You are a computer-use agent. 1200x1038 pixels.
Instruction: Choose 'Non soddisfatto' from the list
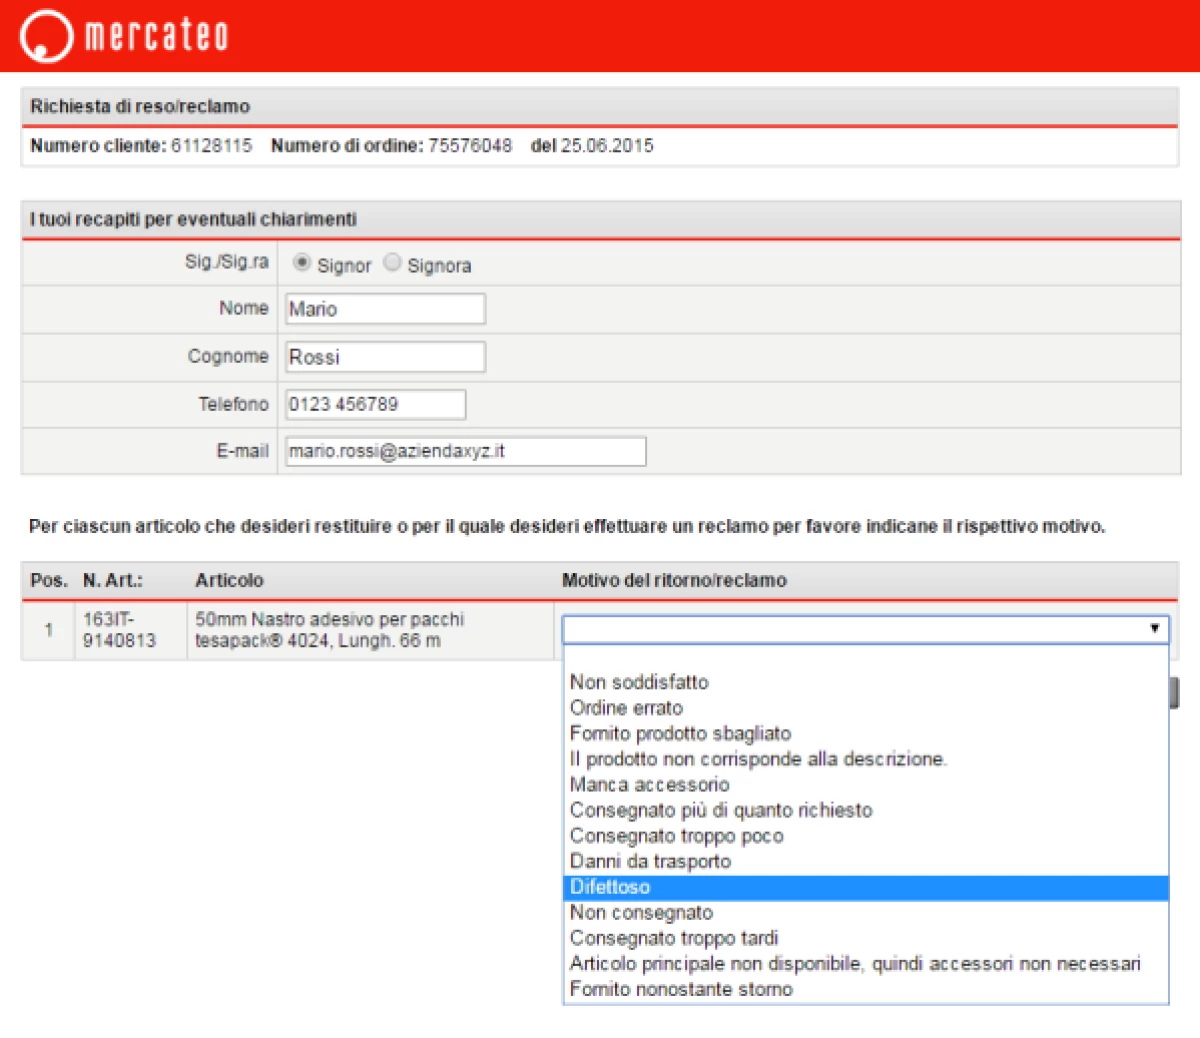[639, 682]
